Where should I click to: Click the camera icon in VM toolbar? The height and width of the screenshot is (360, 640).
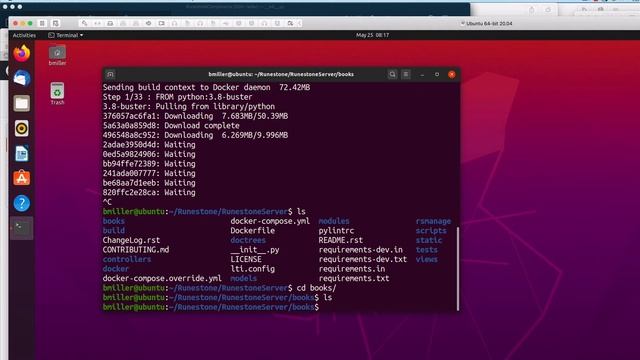pyautogui.click(x=162, y=23)
